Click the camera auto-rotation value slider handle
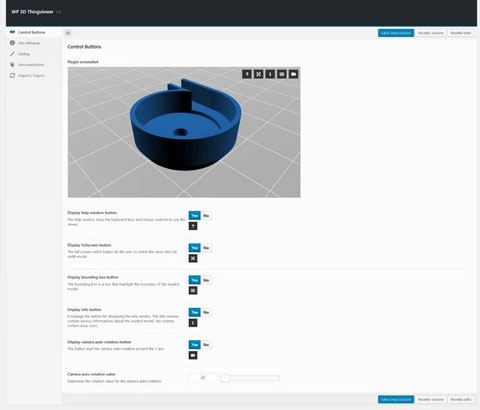This screenshot has width=480, height=410. pyautogui.click(x=225, y=378)
